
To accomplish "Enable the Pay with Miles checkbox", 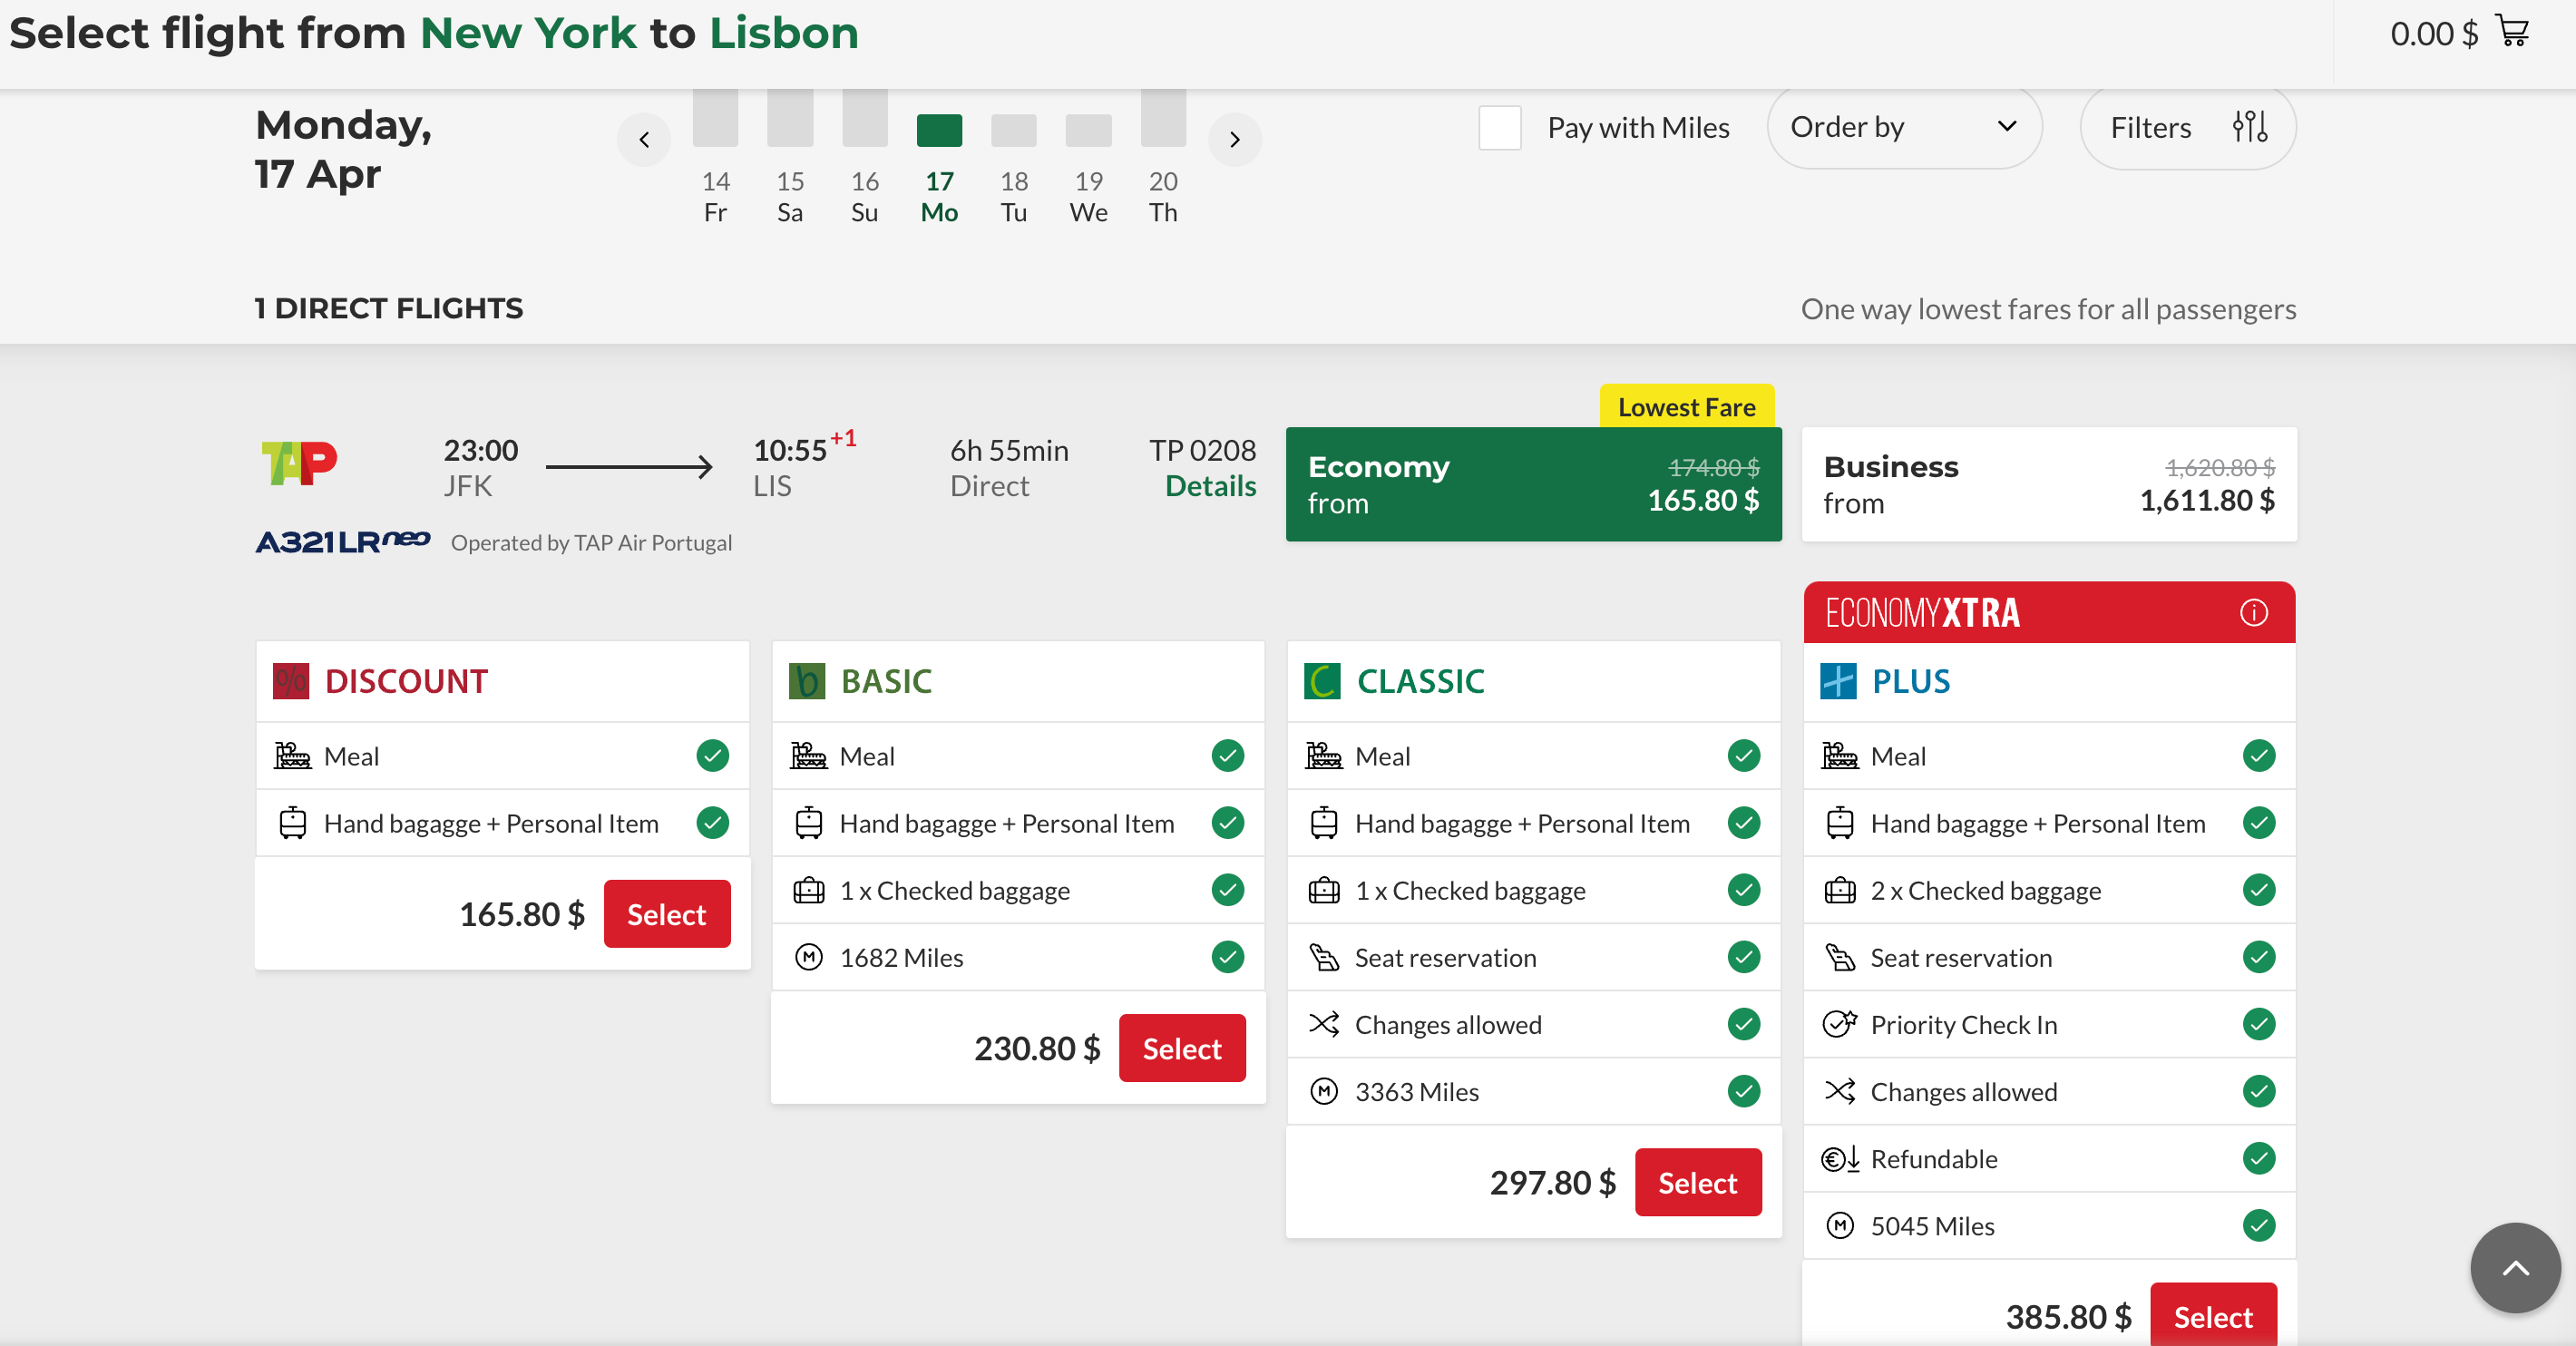I will pyautogui.click(x=1499, y=127).
